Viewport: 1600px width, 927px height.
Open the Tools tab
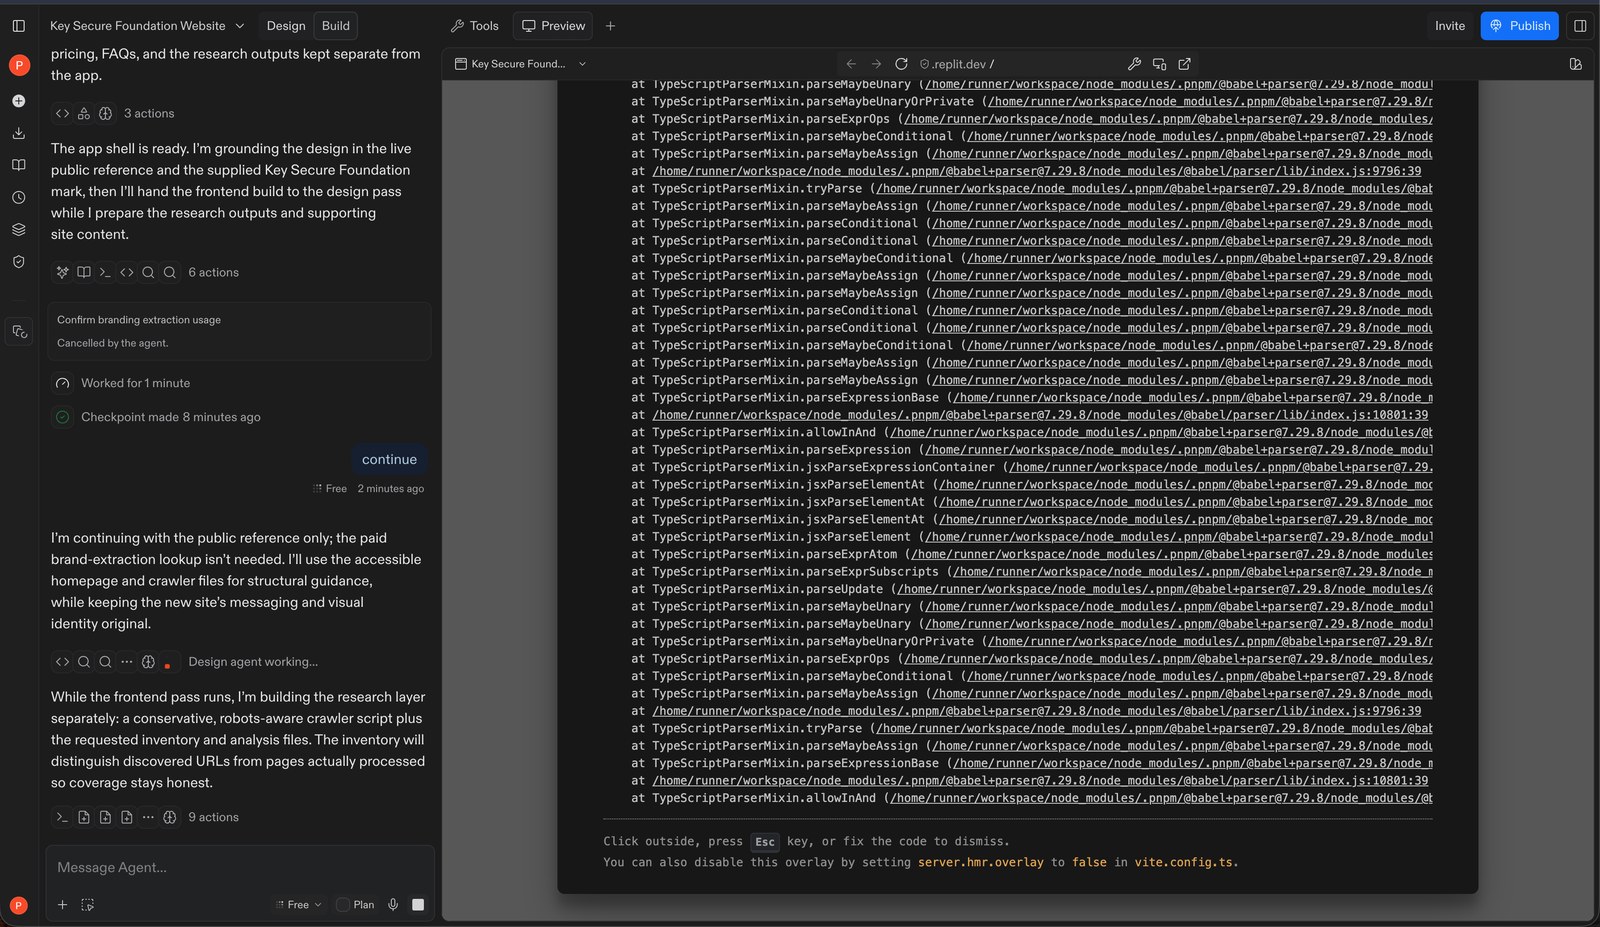[x=474, y=26]
